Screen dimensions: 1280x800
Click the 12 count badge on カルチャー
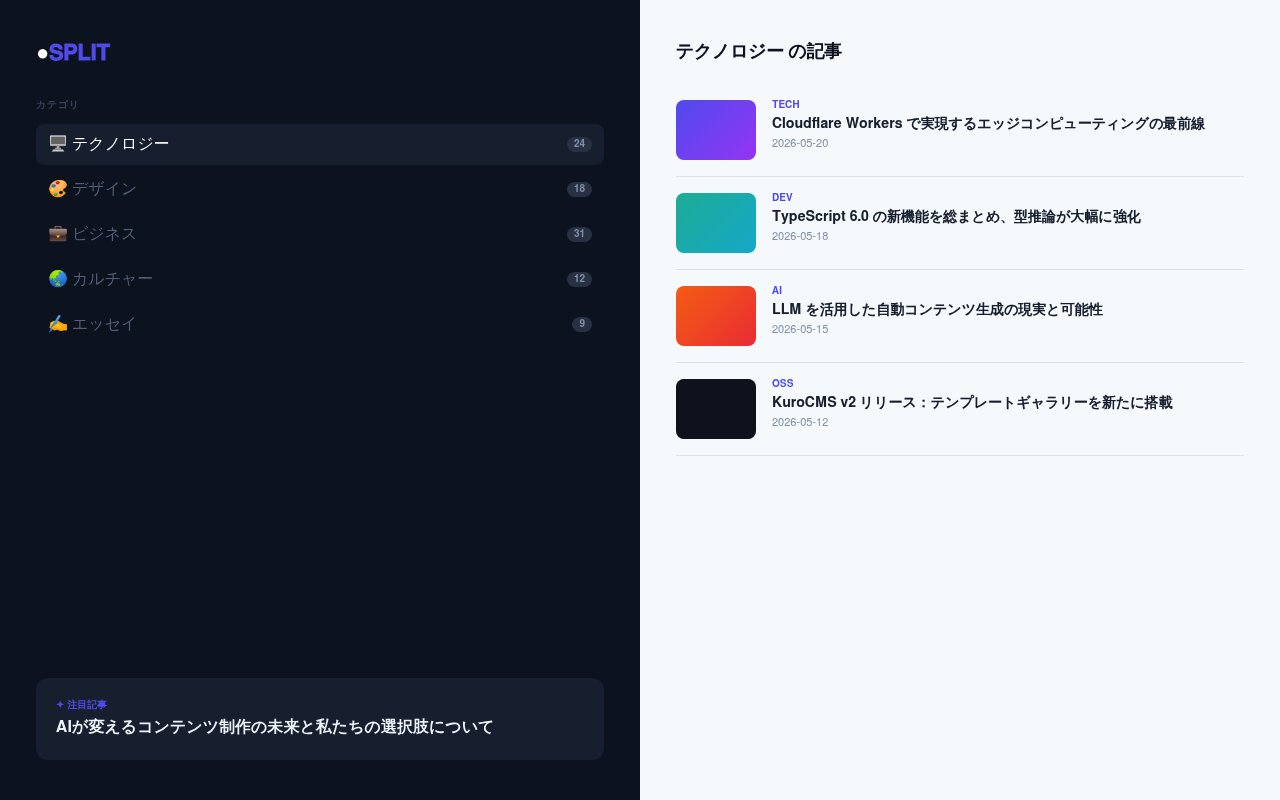point(579,279)
